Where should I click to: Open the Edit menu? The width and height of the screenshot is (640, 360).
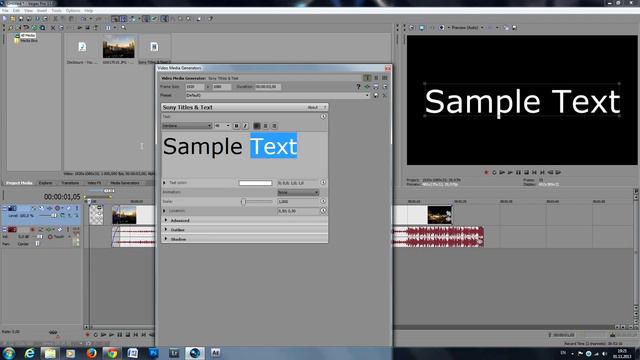tap(16, 11)
